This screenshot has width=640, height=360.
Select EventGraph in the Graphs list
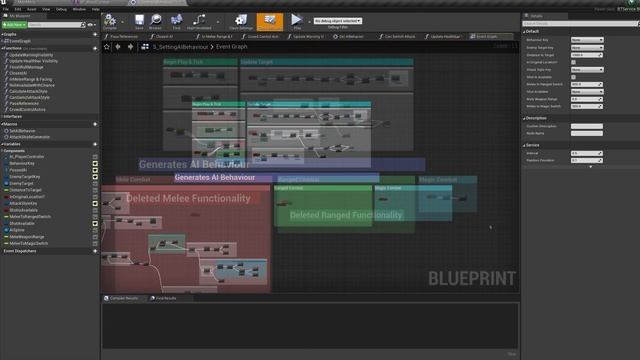click(x=20, y=41)
